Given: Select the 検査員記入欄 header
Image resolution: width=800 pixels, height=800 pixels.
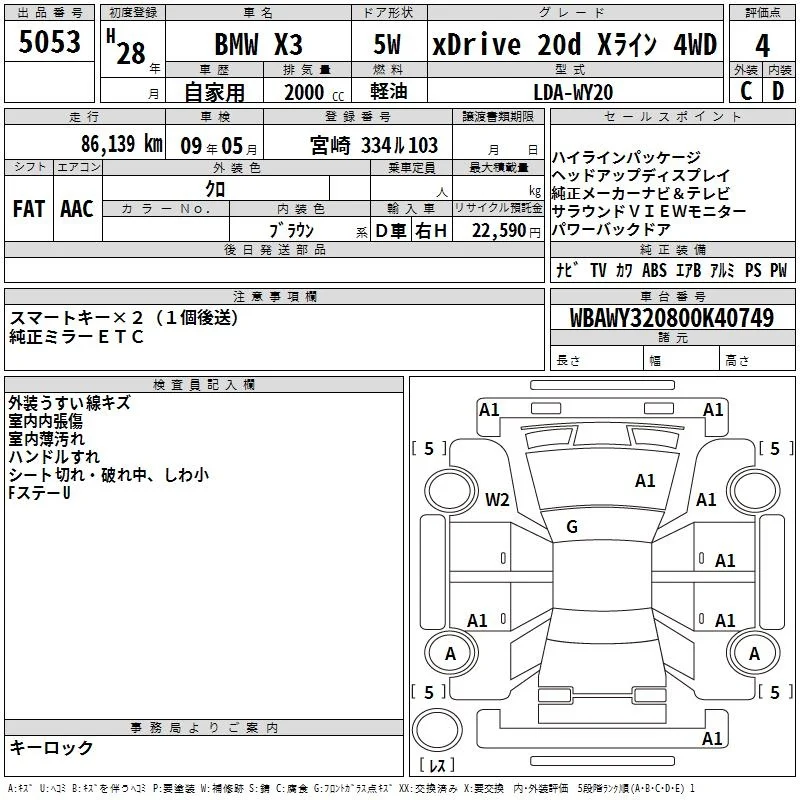Looking at the screenshot, I should click(x=204, y=385).
